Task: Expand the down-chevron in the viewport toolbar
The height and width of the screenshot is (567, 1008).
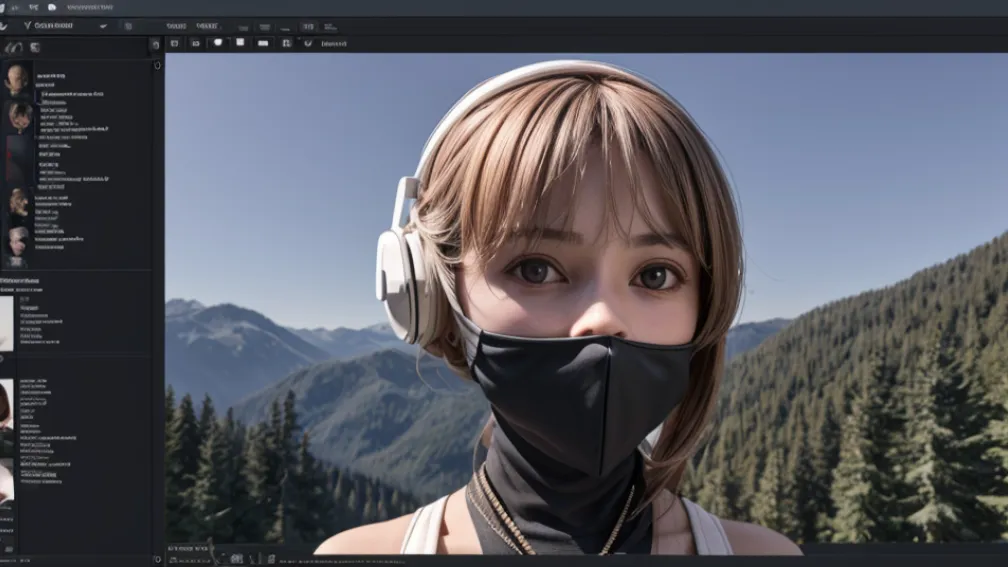Action: click(x=308, y=44)
